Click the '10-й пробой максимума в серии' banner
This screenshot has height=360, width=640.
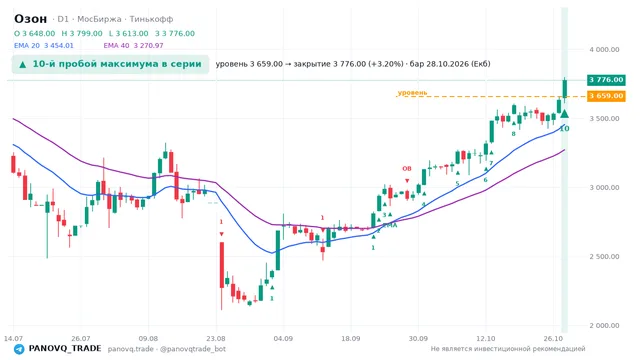pyautogui.click(x=110, y=64)
